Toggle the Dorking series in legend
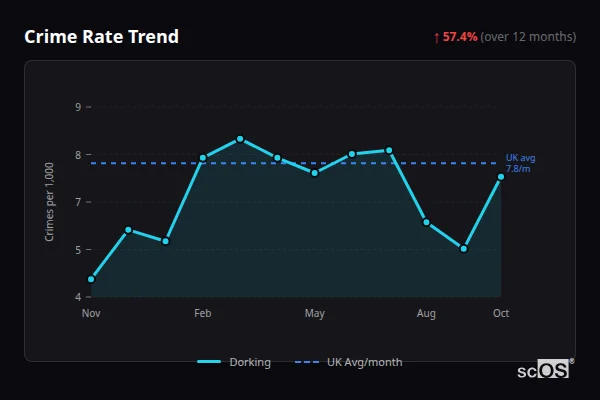The height and width of the screenshot is (400, 600). coord(234,362)
